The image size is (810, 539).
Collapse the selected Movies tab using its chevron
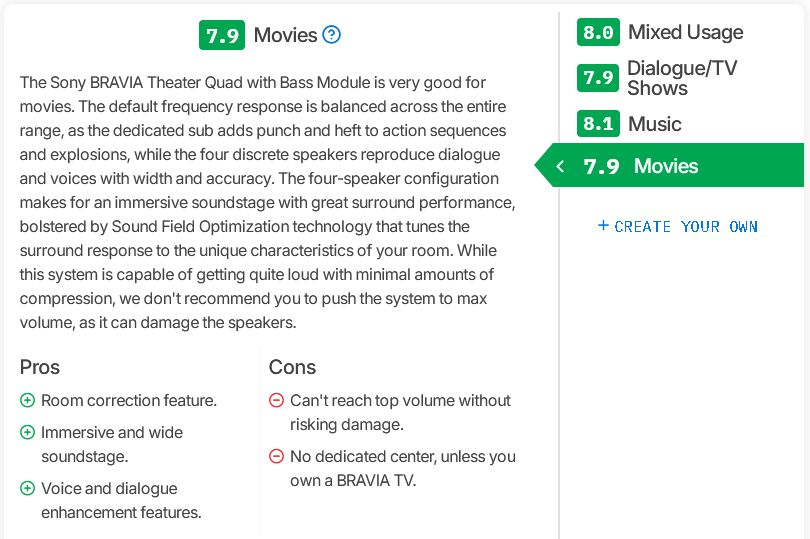(560, 166)
